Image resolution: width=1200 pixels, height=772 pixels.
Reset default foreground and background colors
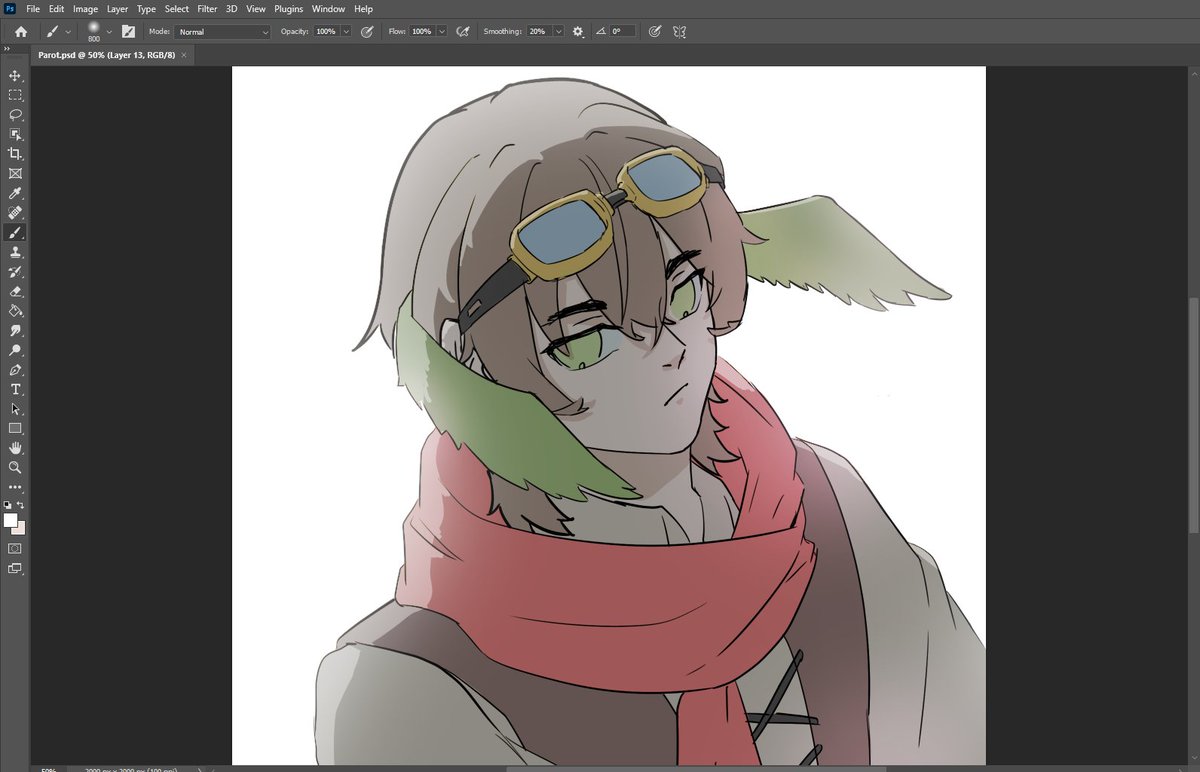(x=8, y=505)
